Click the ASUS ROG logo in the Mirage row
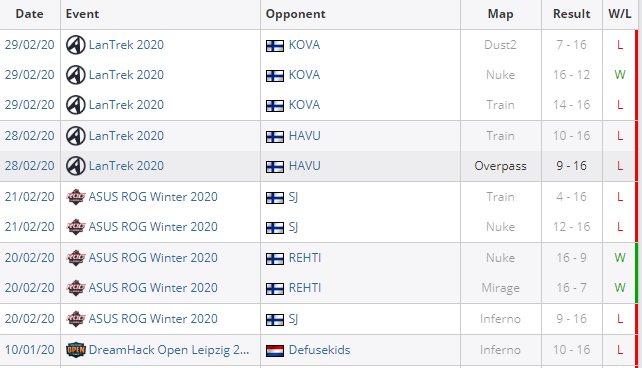Image resolution: width=642 pixels, height=368 pixels. coord(76,288)
